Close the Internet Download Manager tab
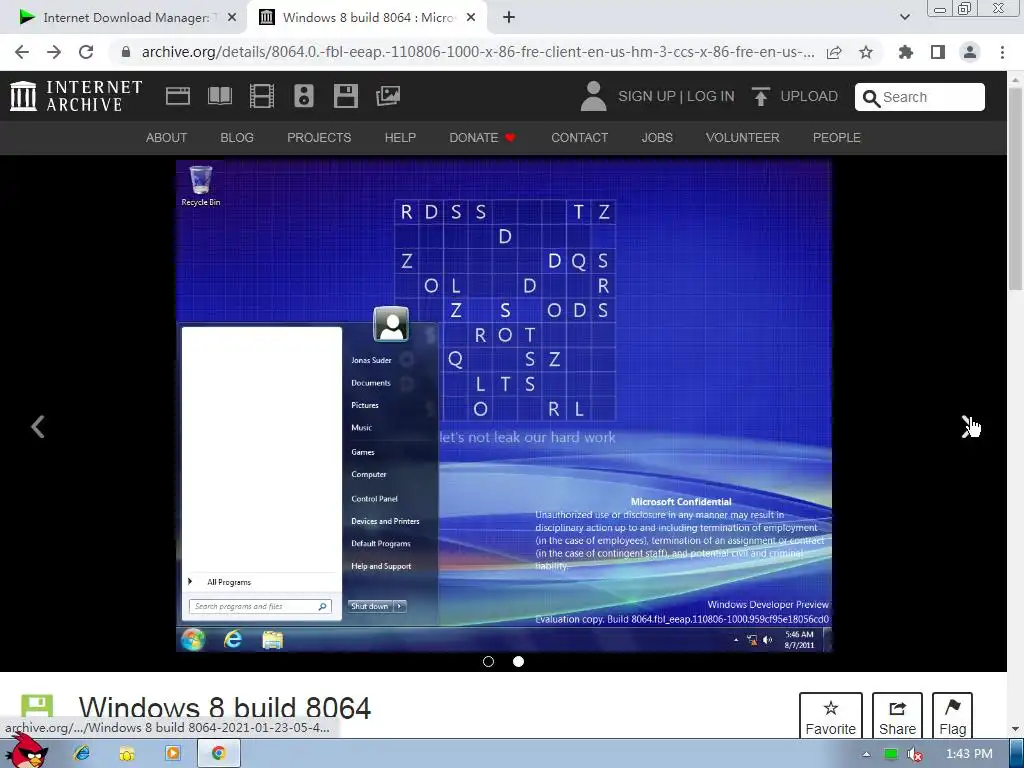Screen dimensions: 1024x768 (x=232, y=18)
